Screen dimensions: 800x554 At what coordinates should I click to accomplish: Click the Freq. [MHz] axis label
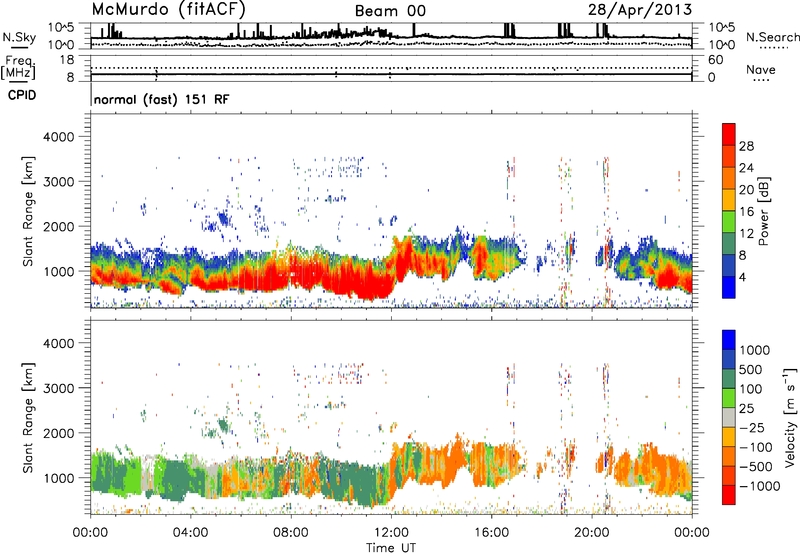pos(19,67)
